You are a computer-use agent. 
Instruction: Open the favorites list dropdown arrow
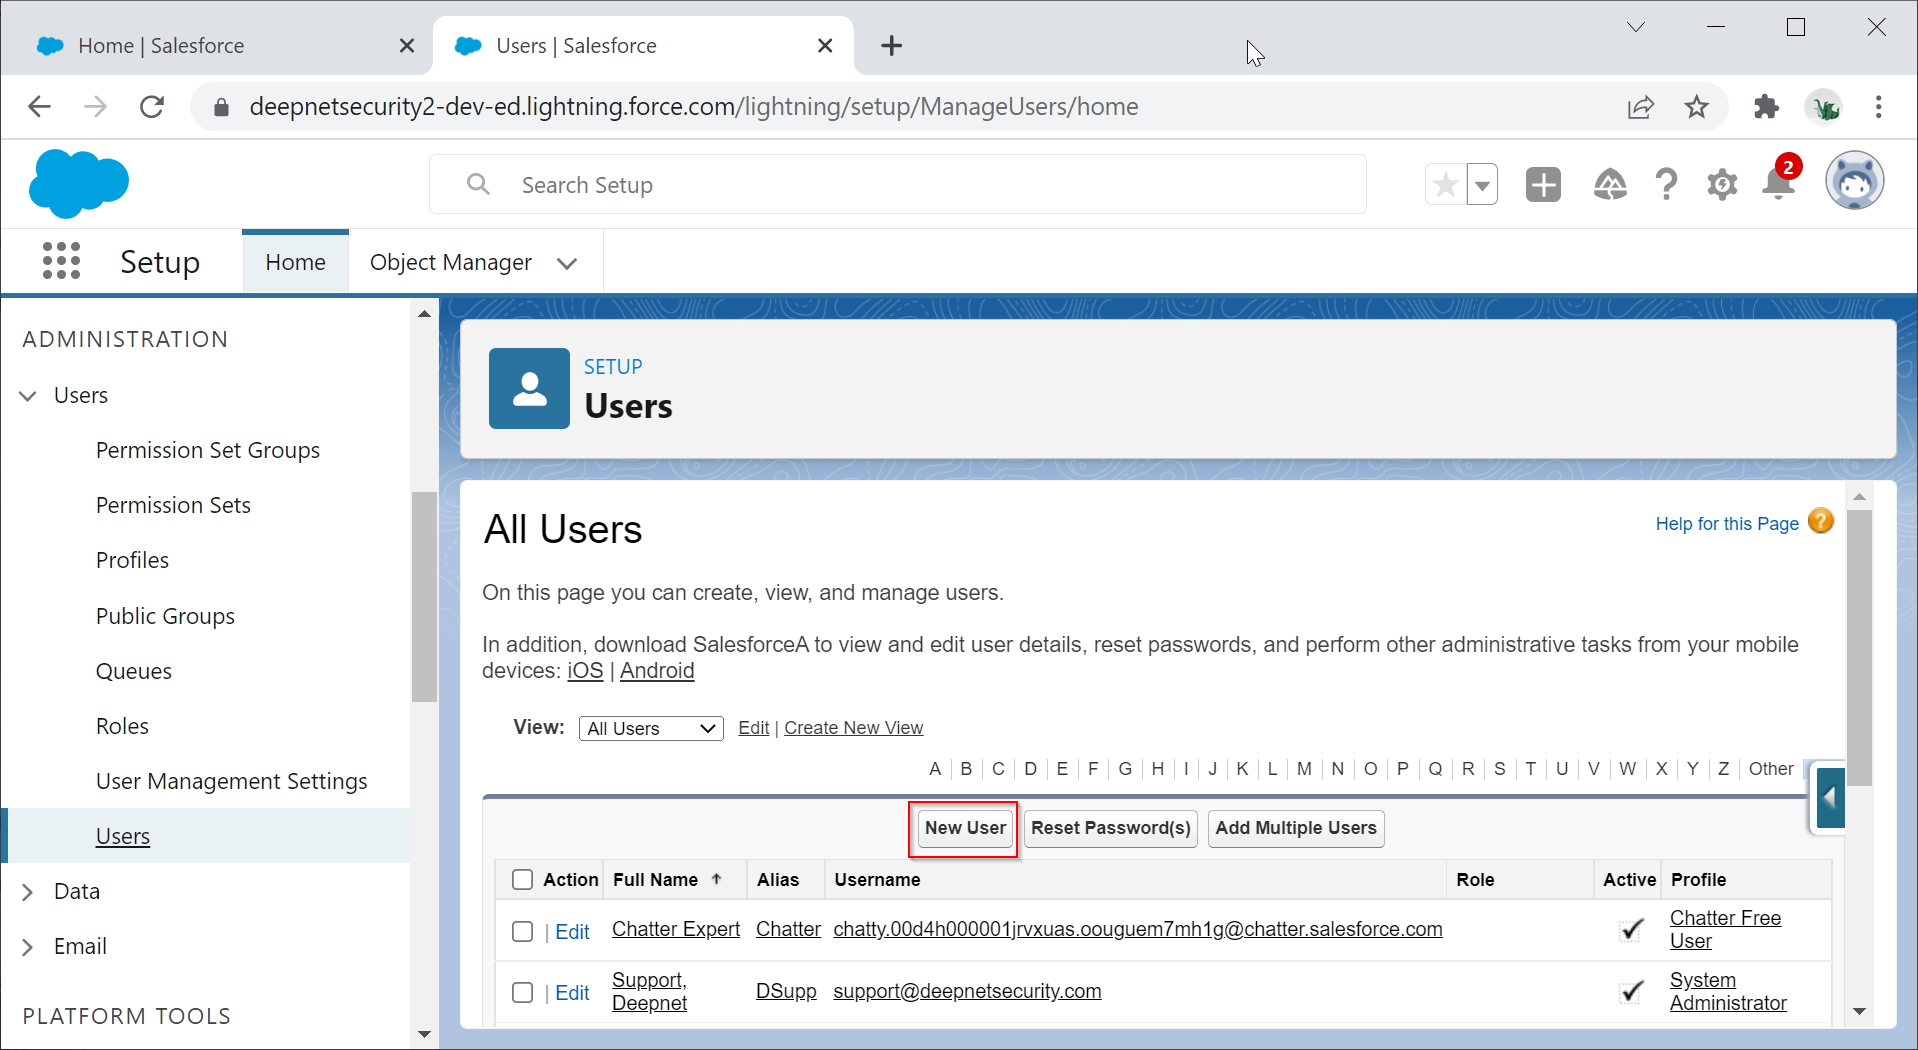(x=1482, y=185)
